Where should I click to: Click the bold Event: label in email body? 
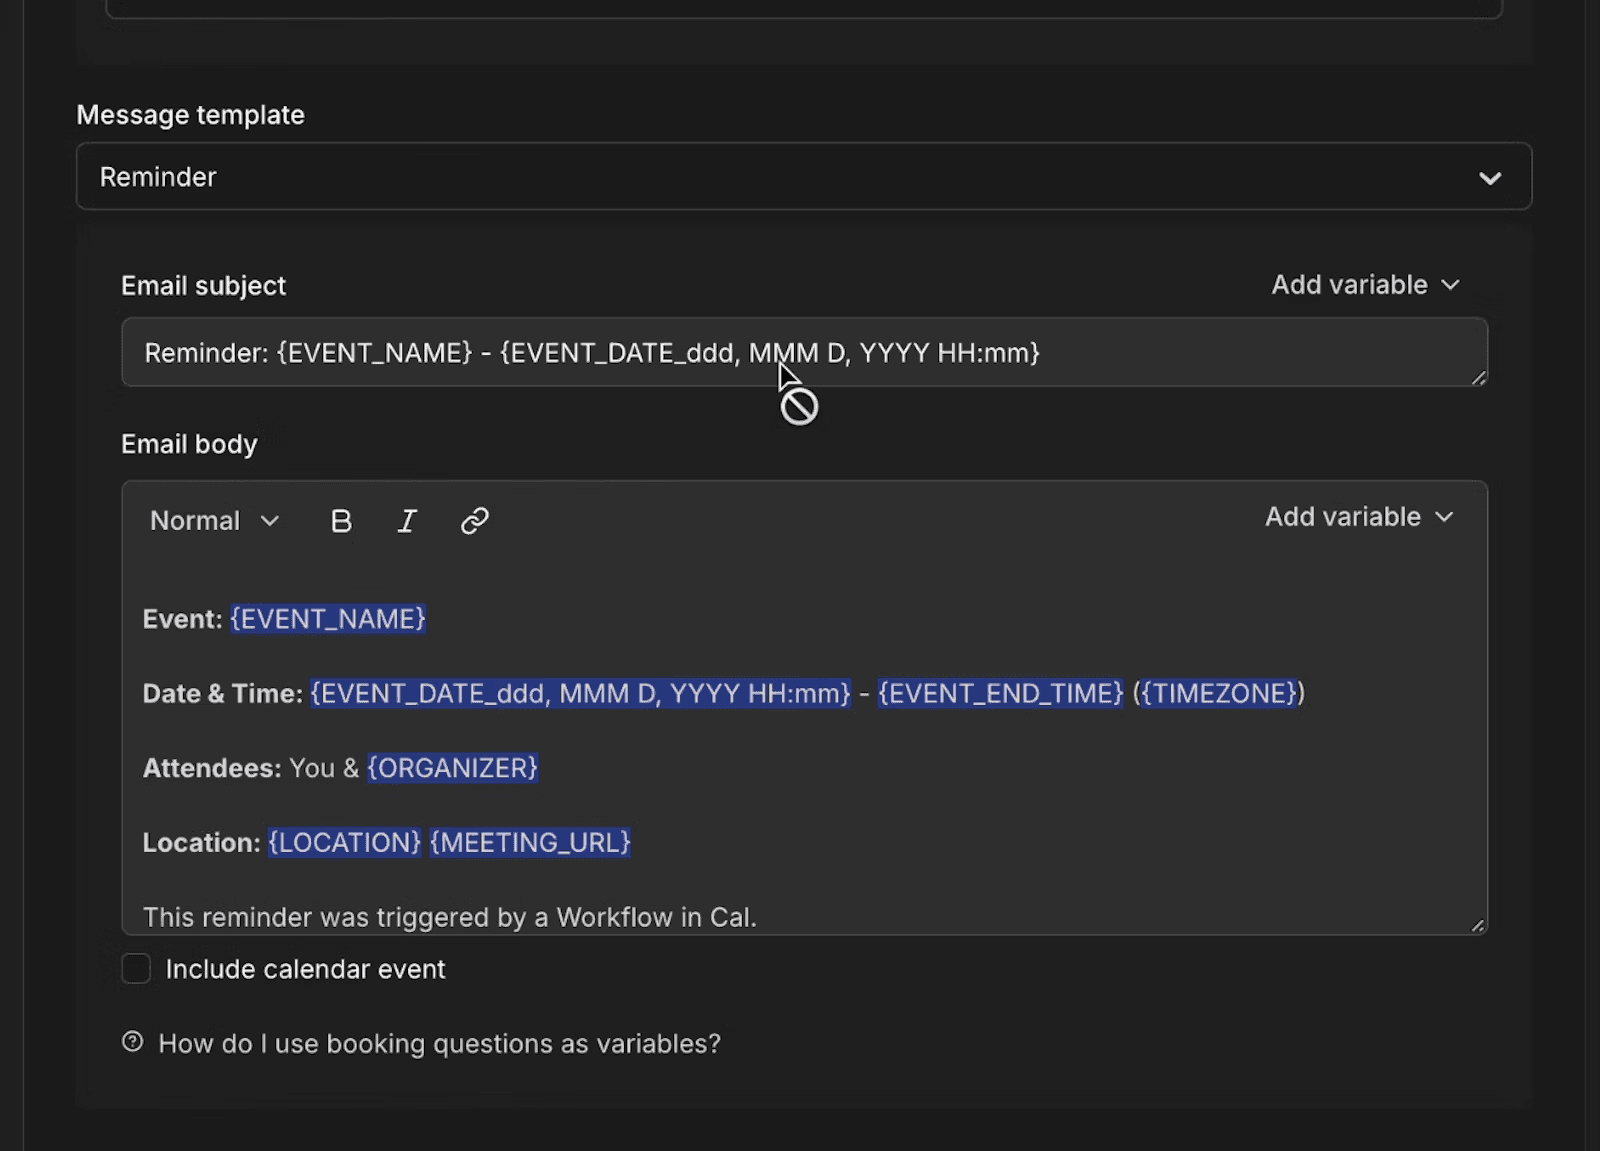pyautogui.click(x=182, y=619)
